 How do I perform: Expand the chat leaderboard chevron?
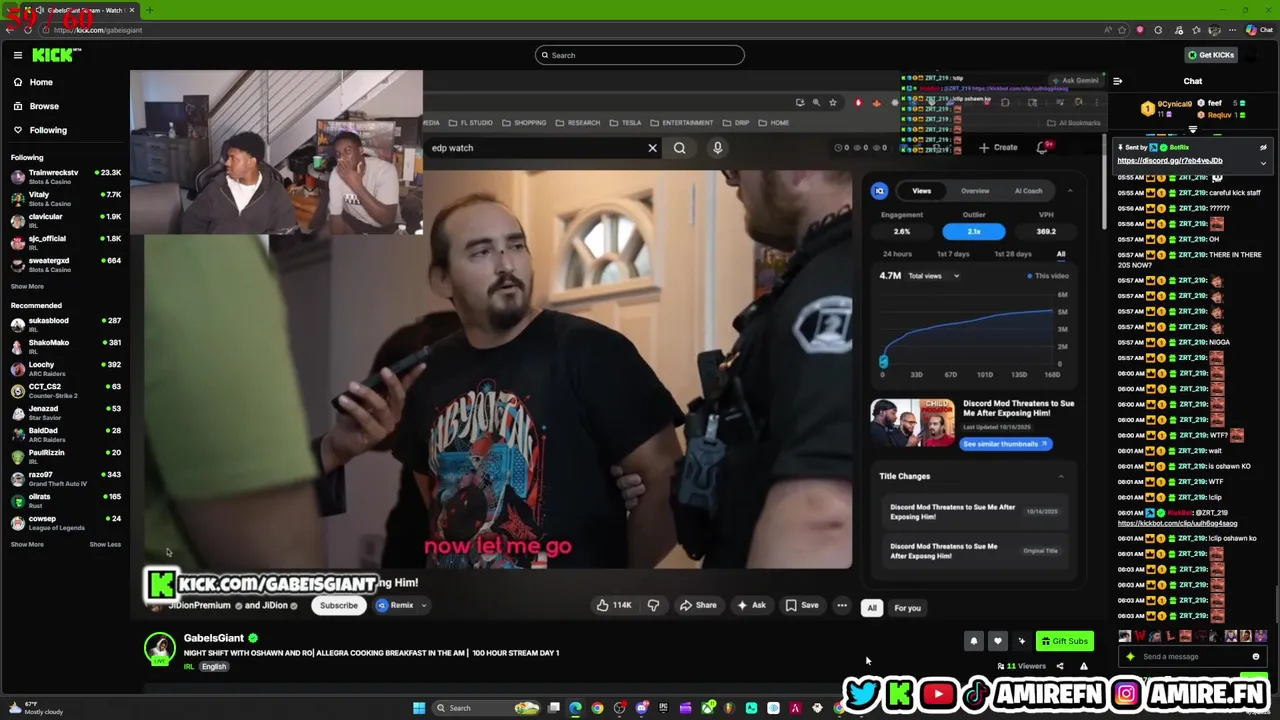pos(1192,130)
